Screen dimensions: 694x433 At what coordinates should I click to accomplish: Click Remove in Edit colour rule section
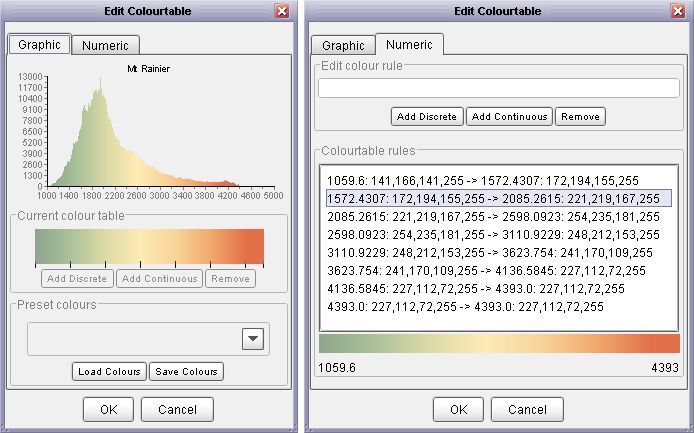click(x=580, y=116)
